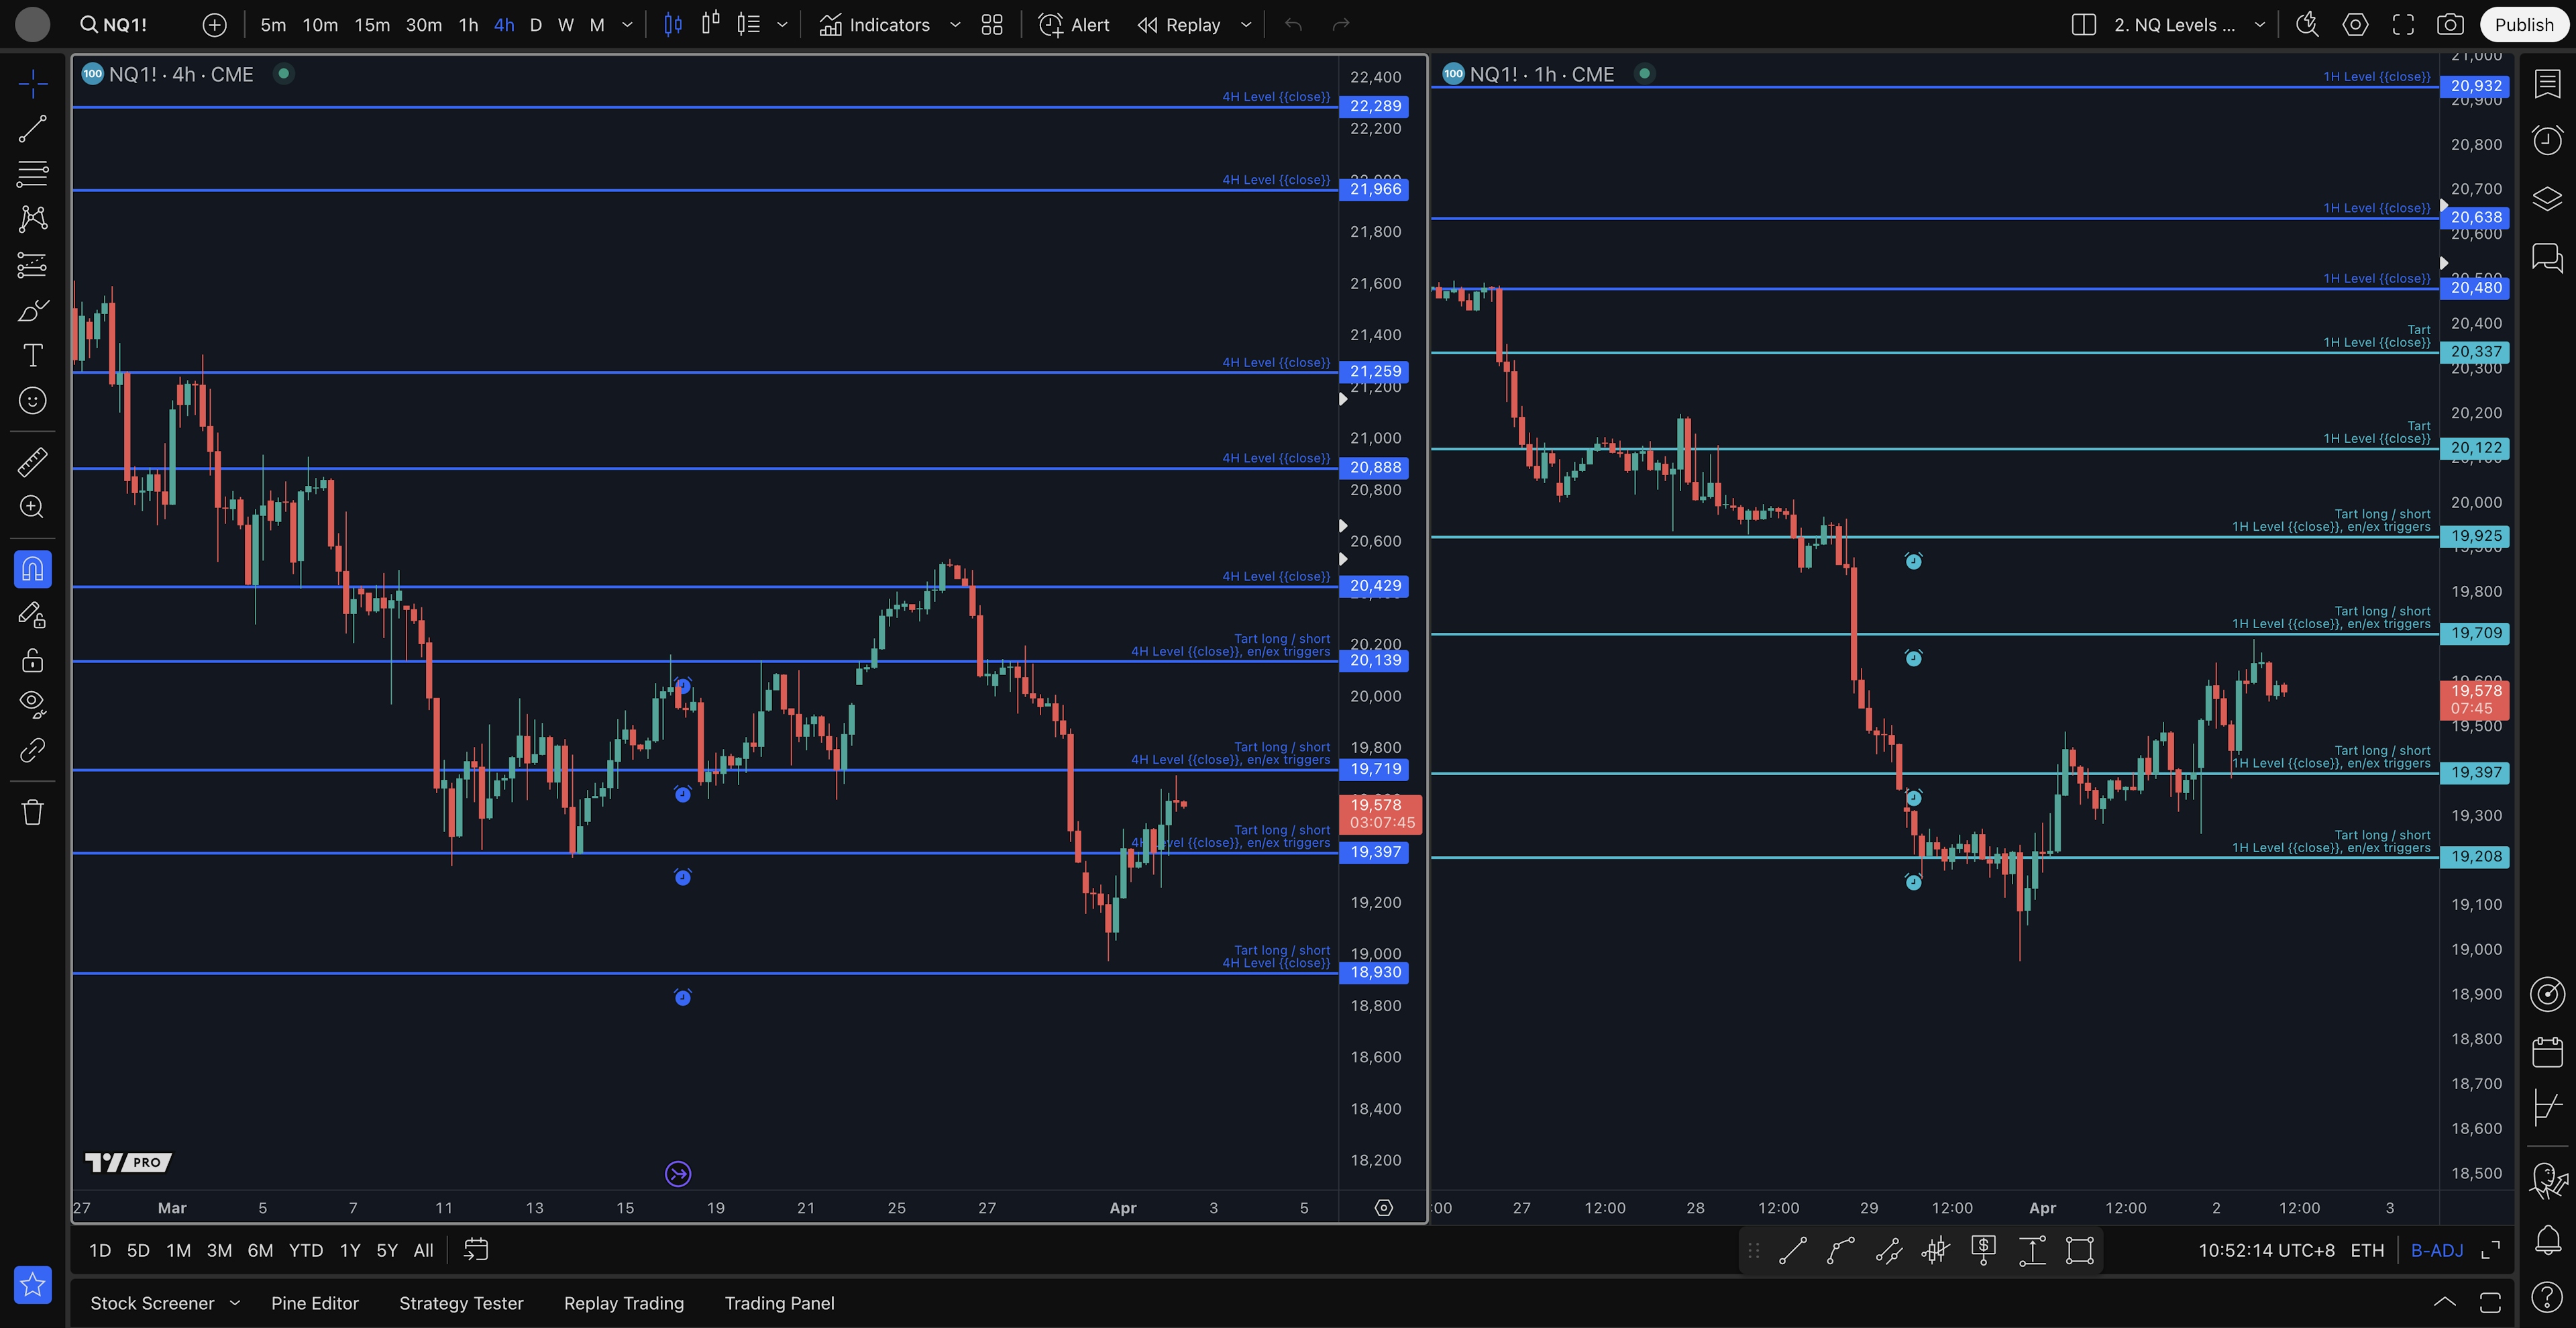This screenshot has height=1328, width=2576.
Task: Open the Strategy Tester tab
Action: tap(461, 1303)
